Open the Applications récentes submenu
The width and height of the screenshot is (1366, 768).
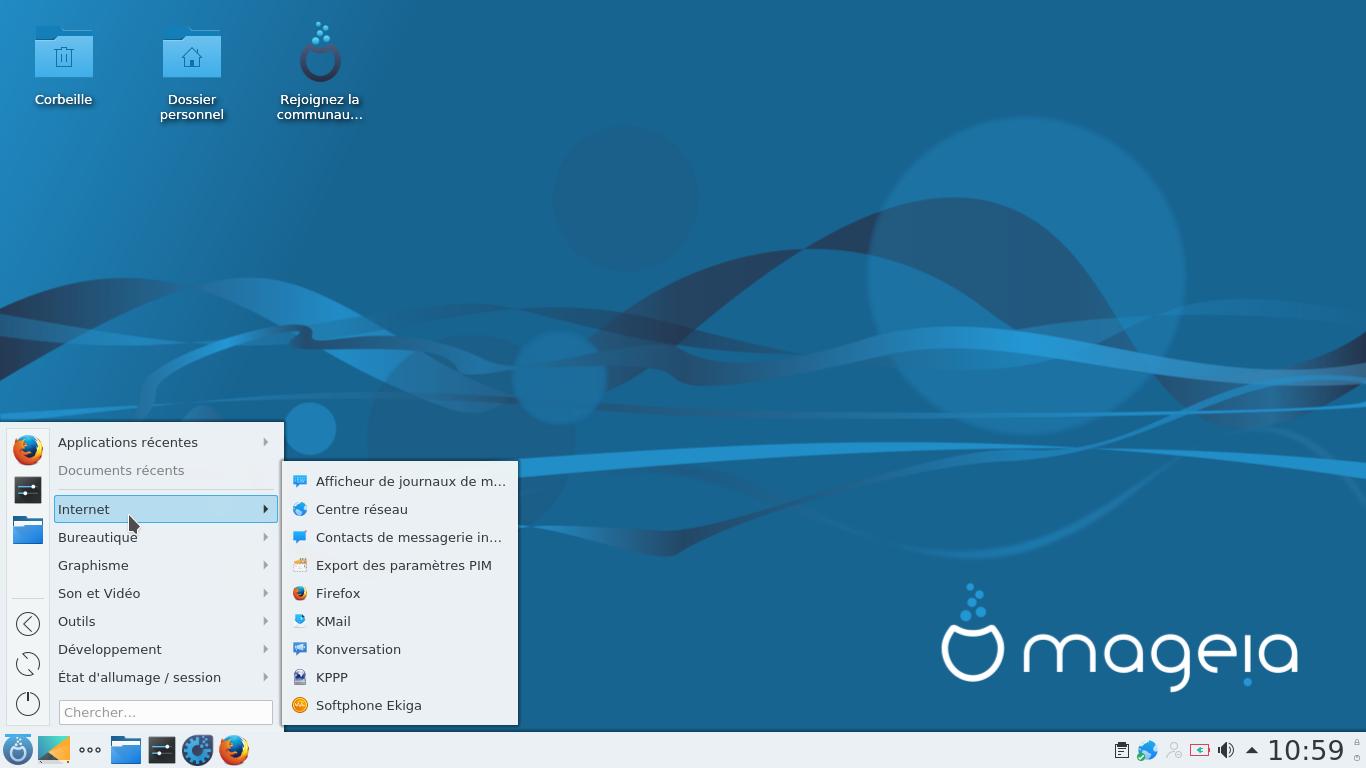click(165, 442)
